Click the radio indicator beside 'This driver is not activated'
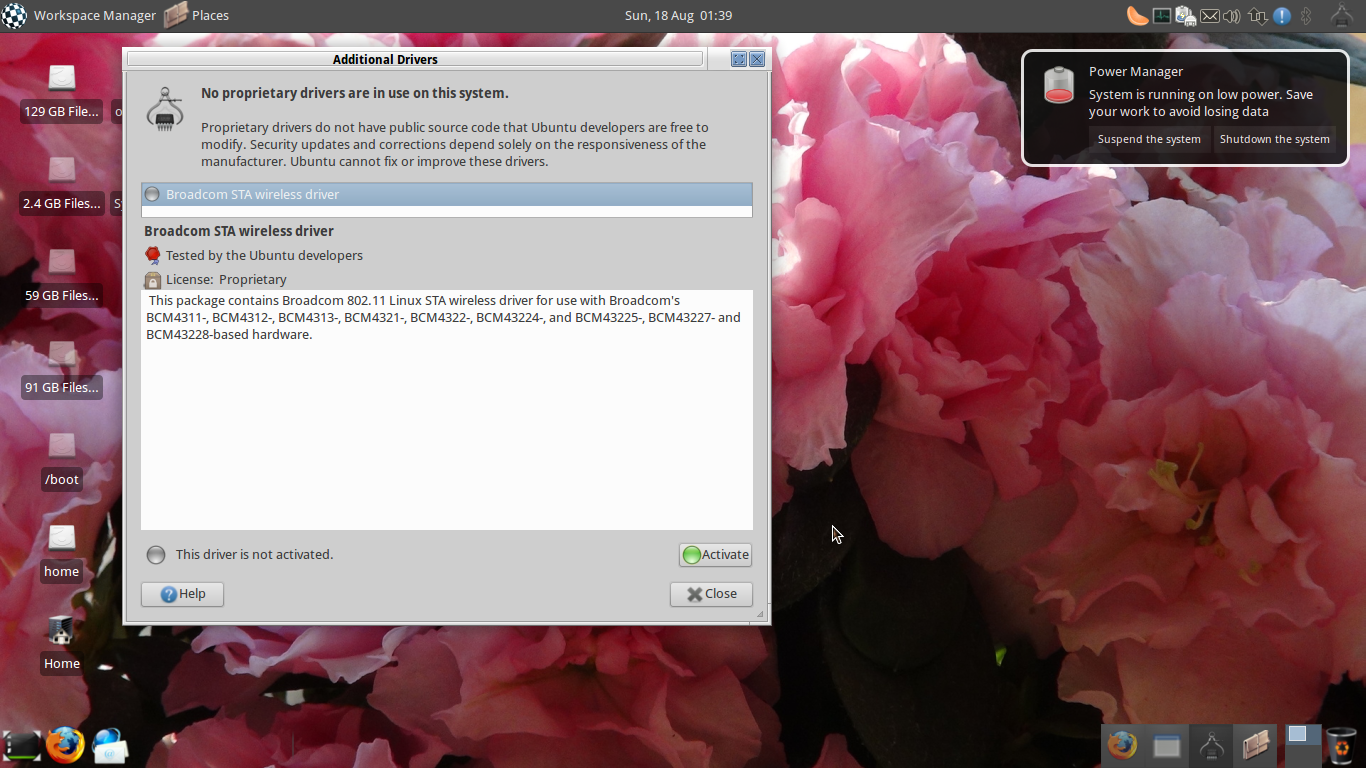Viewport: 1366px width, 768px height. (156, 554)
